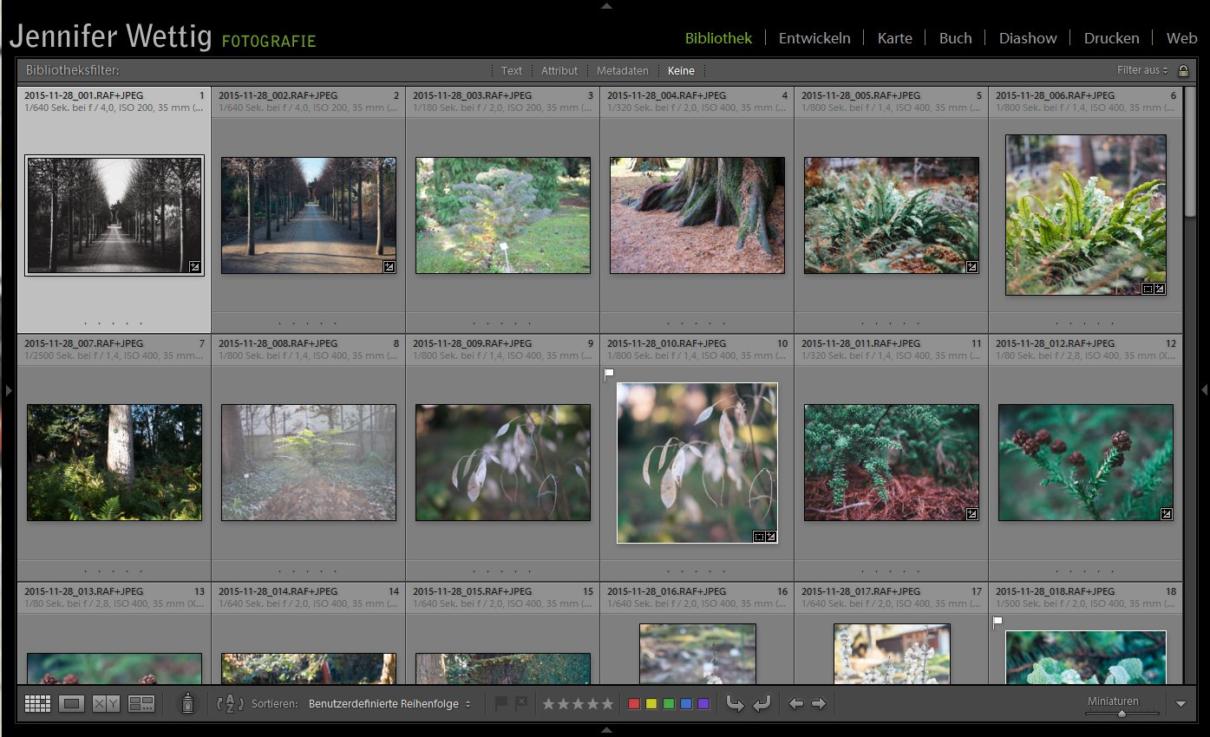This screenshot has height=737, width=1210.
Task: Select the forest tree trunk thumbnail 007
Action: tap(114, 462)
